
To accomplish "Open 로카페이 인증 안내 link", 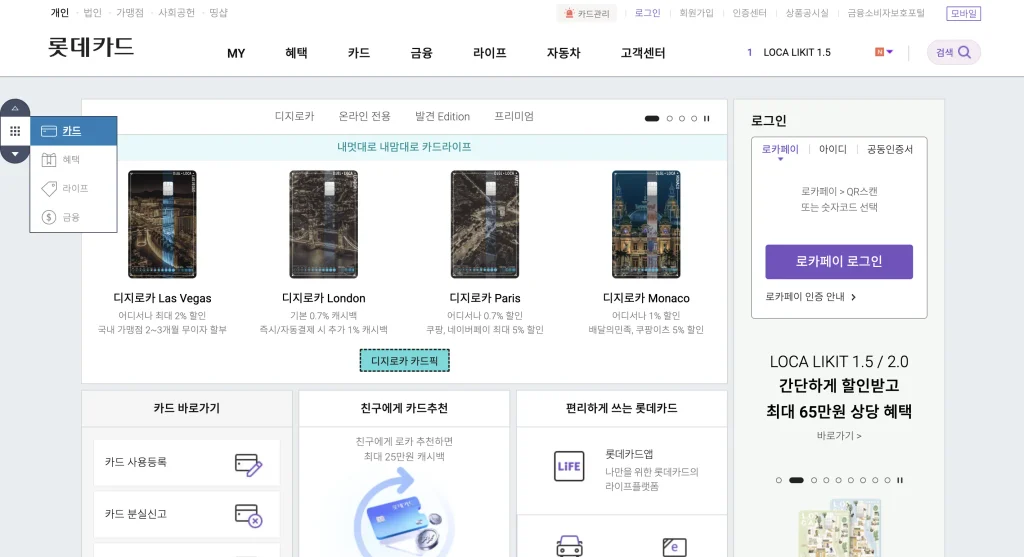I will pyautogui.click(x=810, y=296).
